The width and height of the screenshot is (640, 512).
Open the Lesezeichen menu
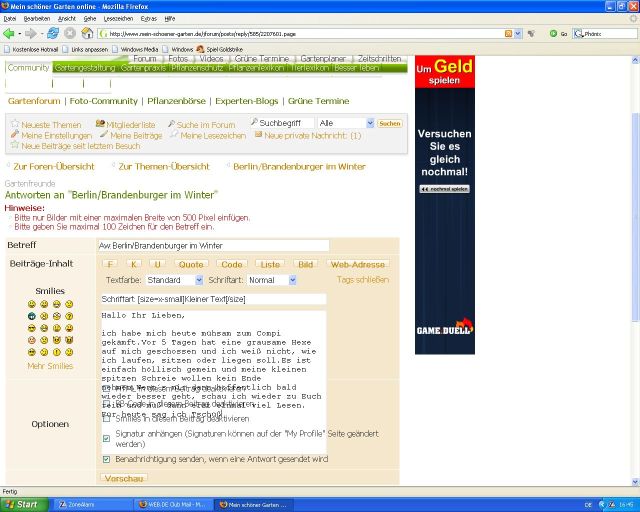pos(118,18)
